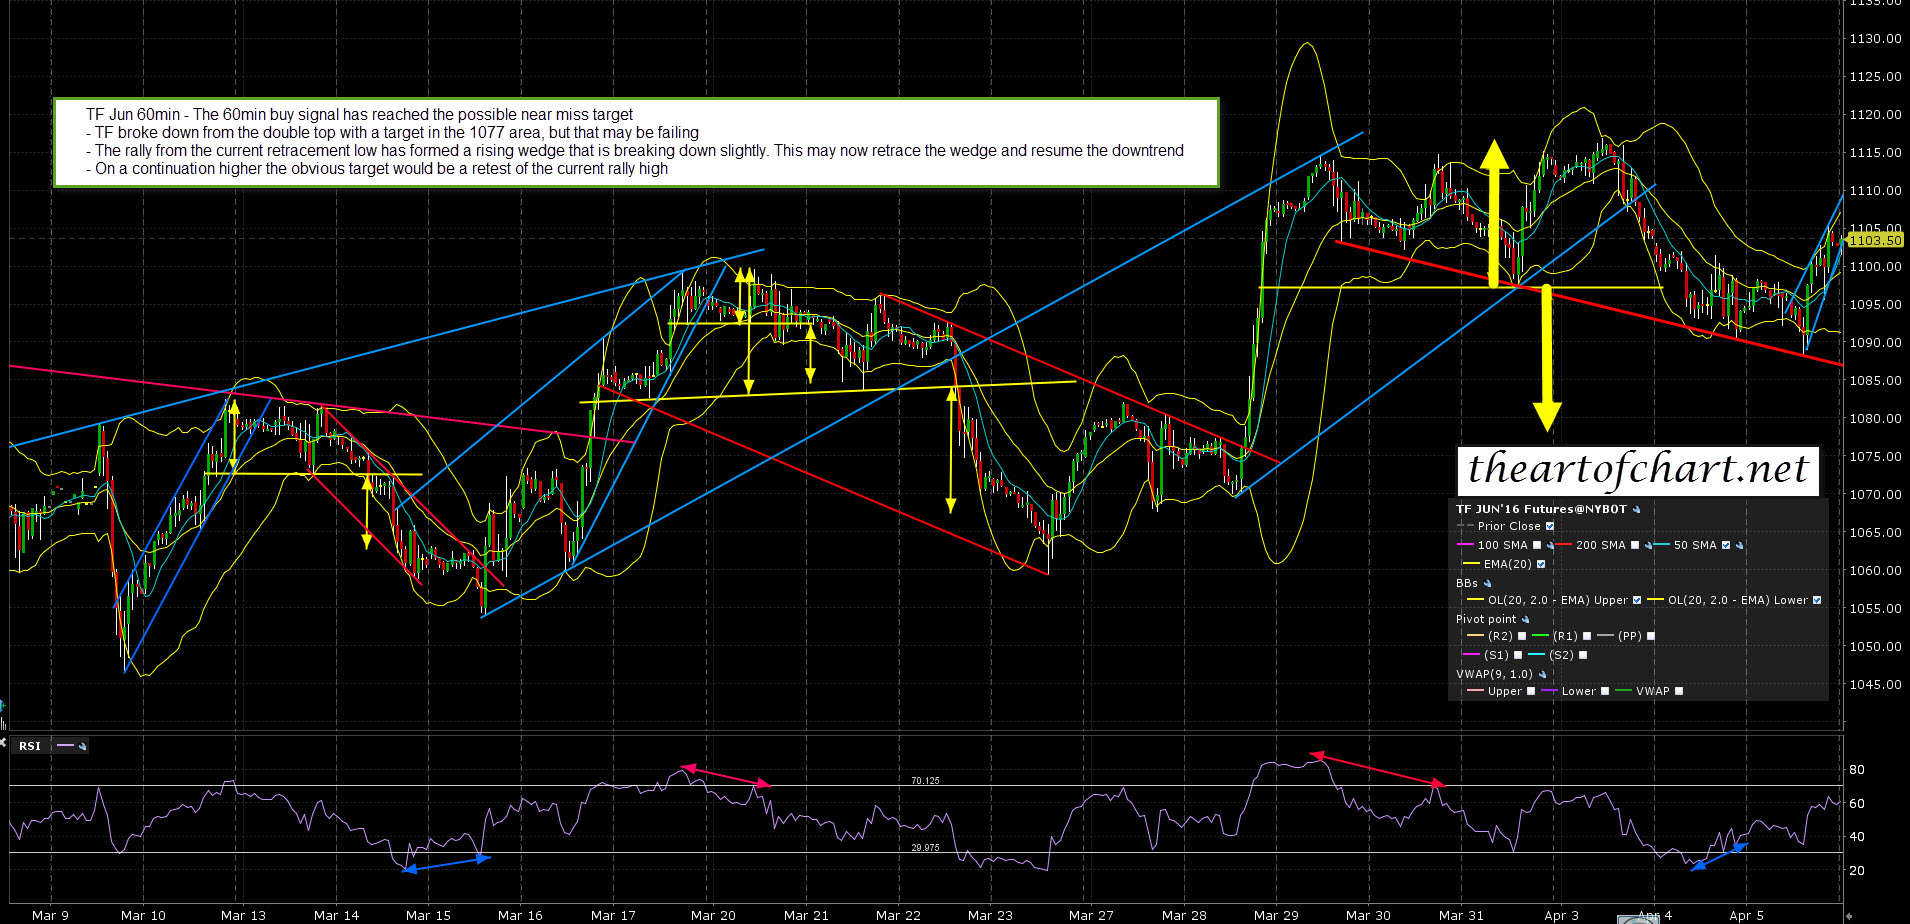Open settings wrench beside TF JUN'16 Futures title
Image resolution: width=1910 pixels, height=924 pixels.
tap(1636, 510)
